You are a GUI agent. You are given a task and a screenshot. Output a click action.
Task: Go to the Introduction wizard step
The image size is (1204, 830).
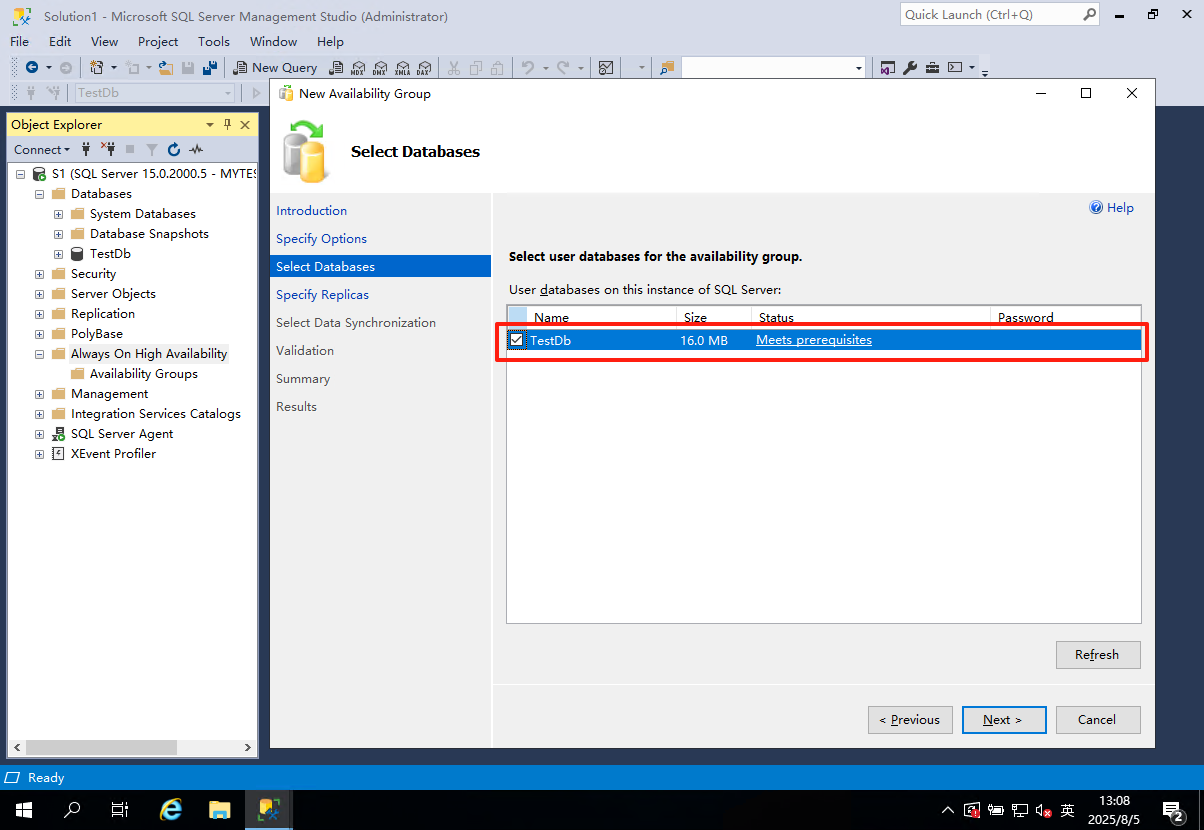[x=311, y=211]
